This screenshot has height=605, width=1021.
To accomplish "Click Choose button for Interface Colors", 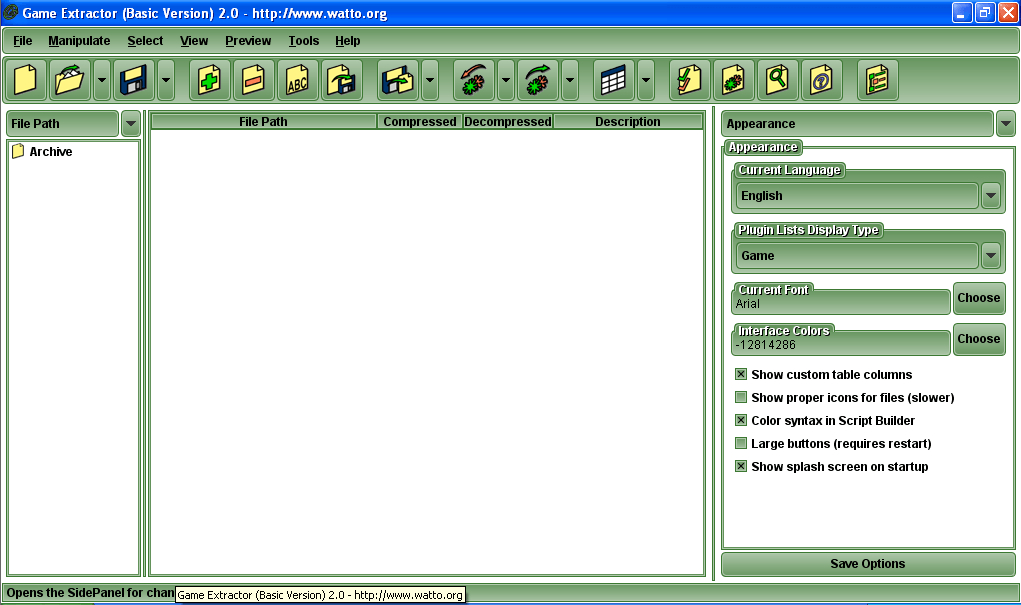I will 979,339.
